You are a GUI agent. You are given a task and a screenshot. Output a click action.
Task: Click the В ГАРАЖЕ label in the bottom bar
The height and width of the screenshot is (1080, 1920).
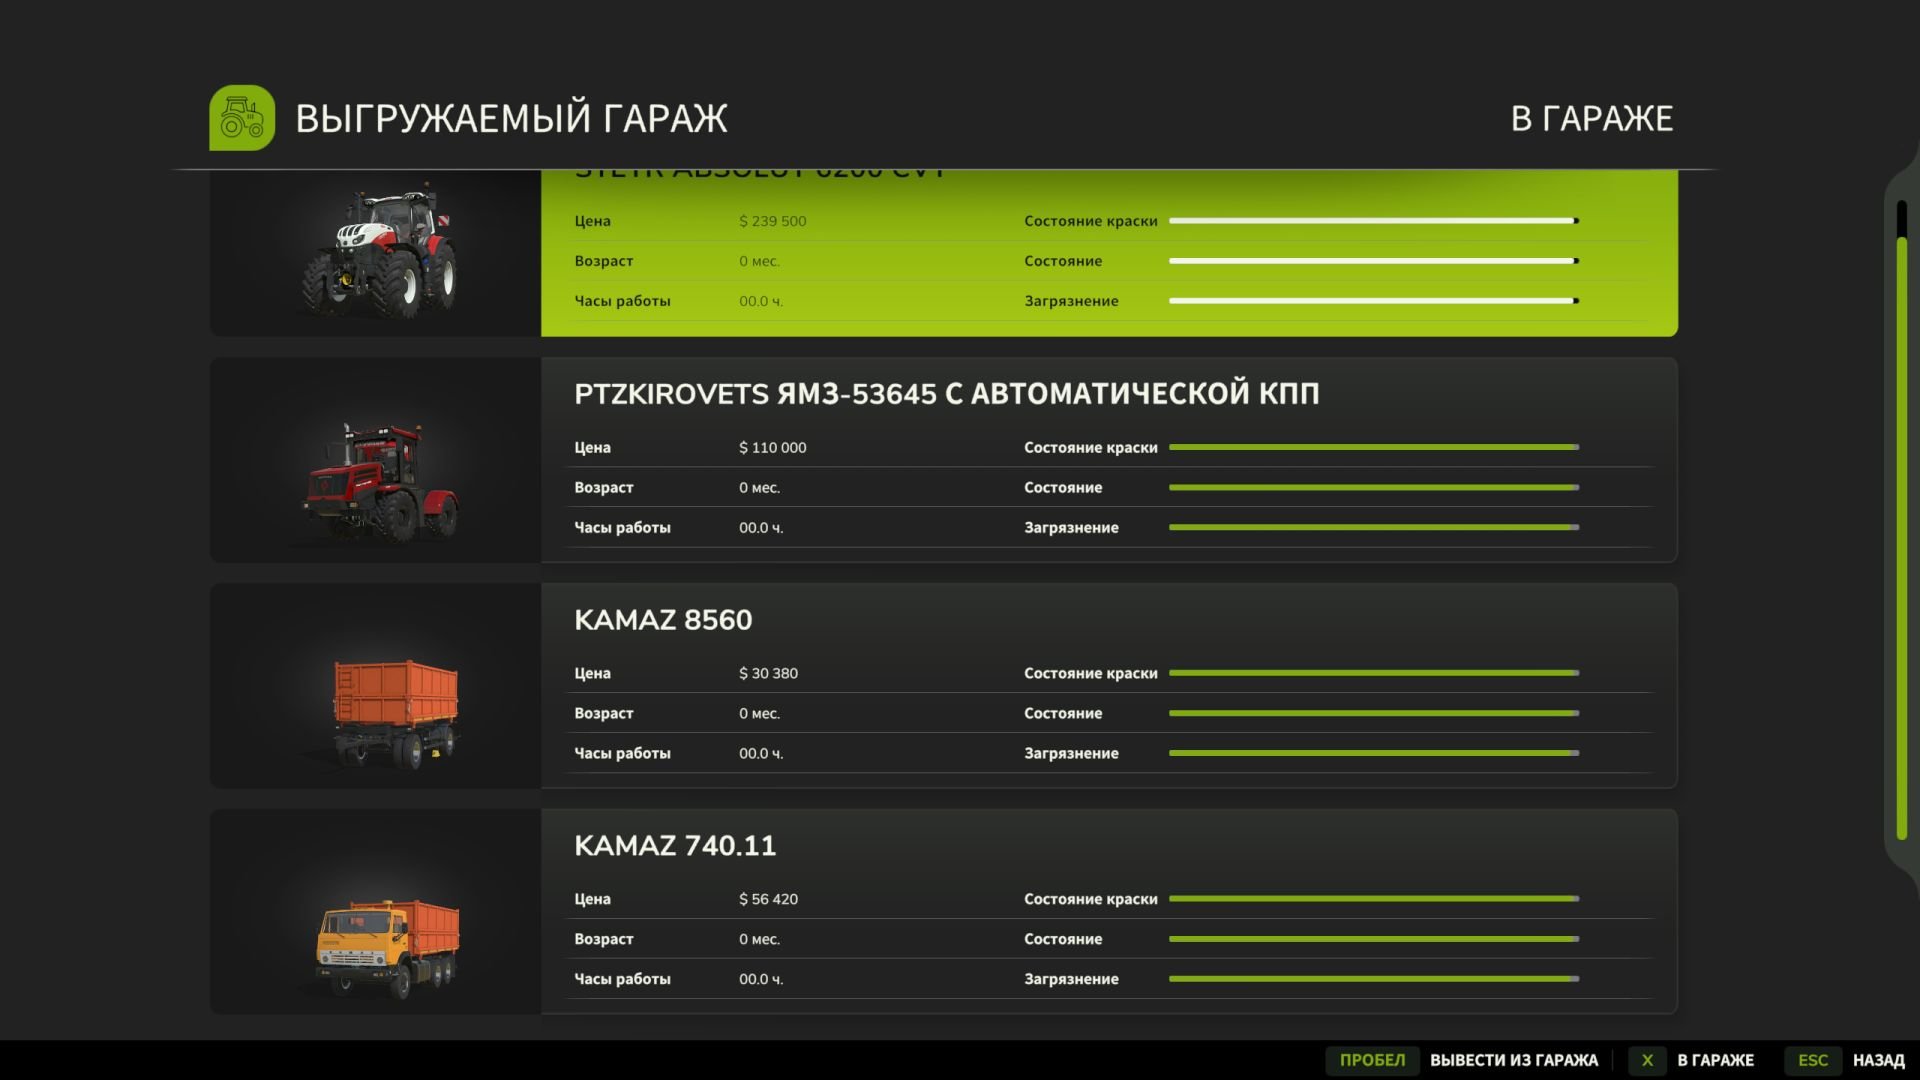pyautogui.click(x=1715, y=1060)
